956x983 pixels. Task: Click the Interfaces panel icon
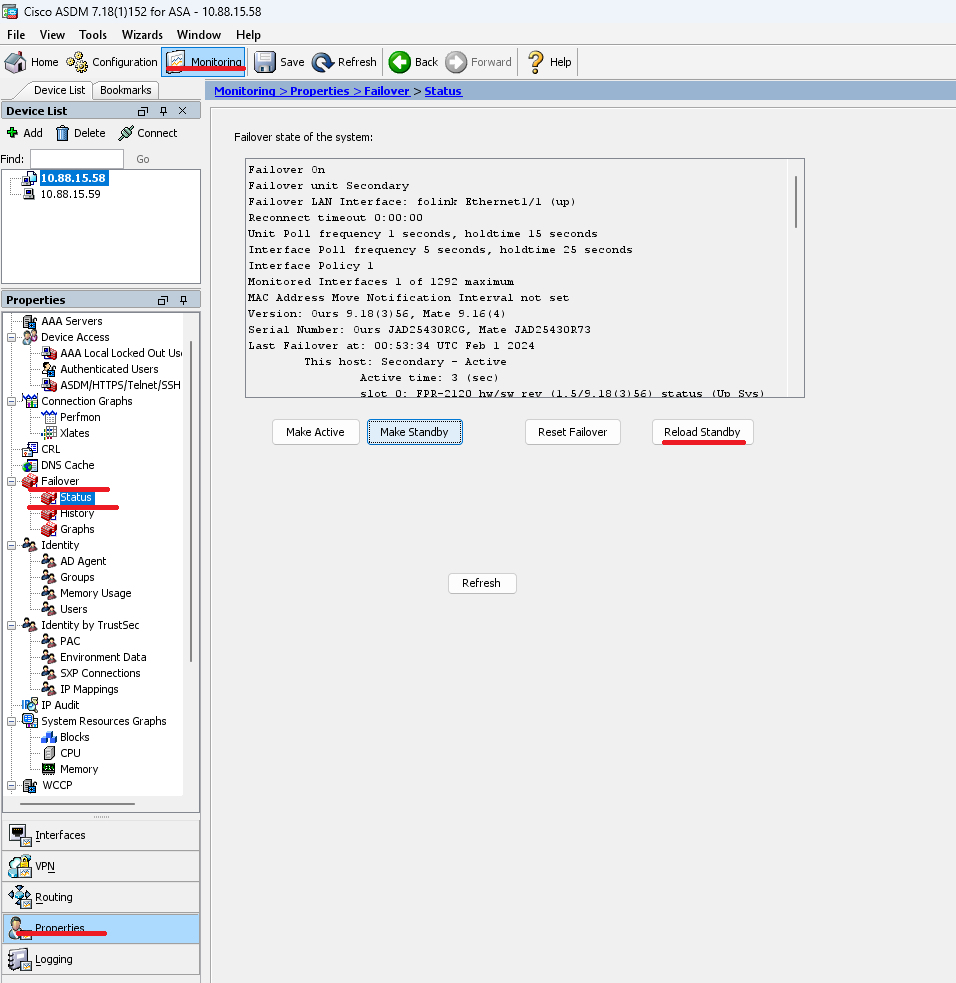19,835
